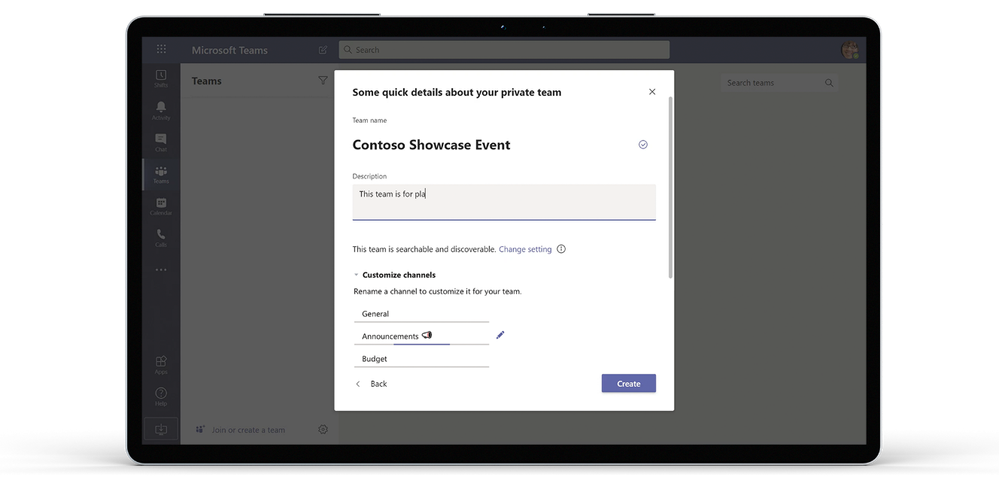Go Back to previous dialog step
The width and height of the screenshot is (999, 487).
click(x=371, y=384)
